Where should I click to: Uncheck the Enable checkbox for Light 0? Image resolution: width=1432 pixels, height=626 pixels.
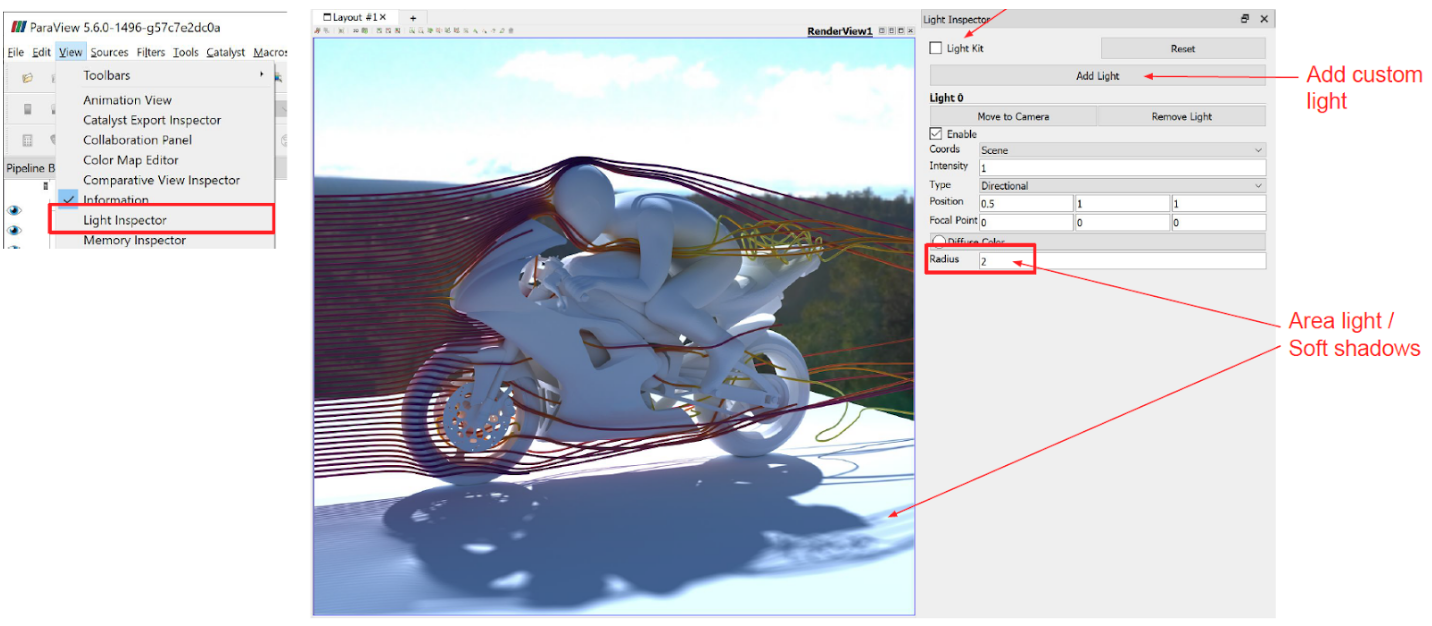click(936, 134)
